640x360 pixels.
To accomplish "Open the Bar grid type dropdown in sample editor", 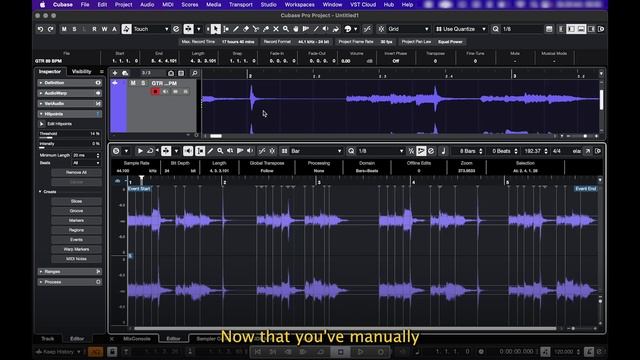I will click(316, 151).
